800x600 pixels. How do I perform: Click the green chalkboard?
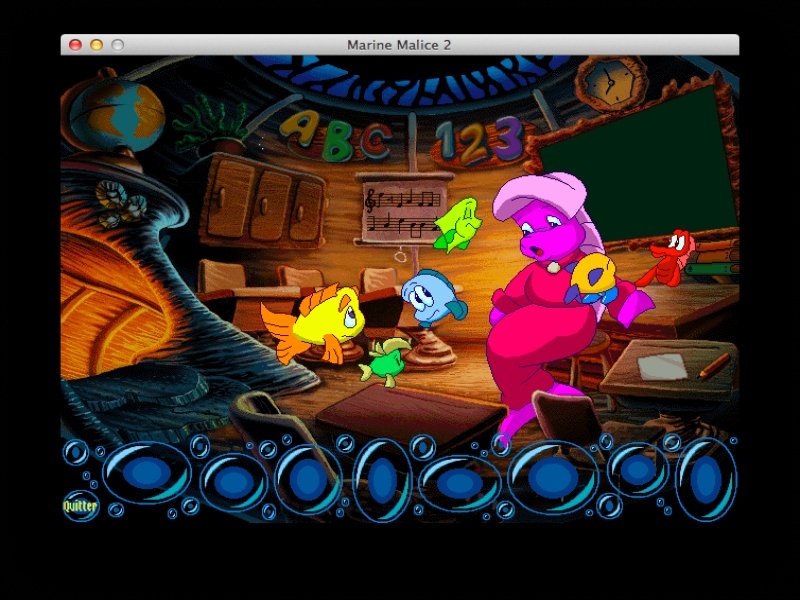point(640,160)
